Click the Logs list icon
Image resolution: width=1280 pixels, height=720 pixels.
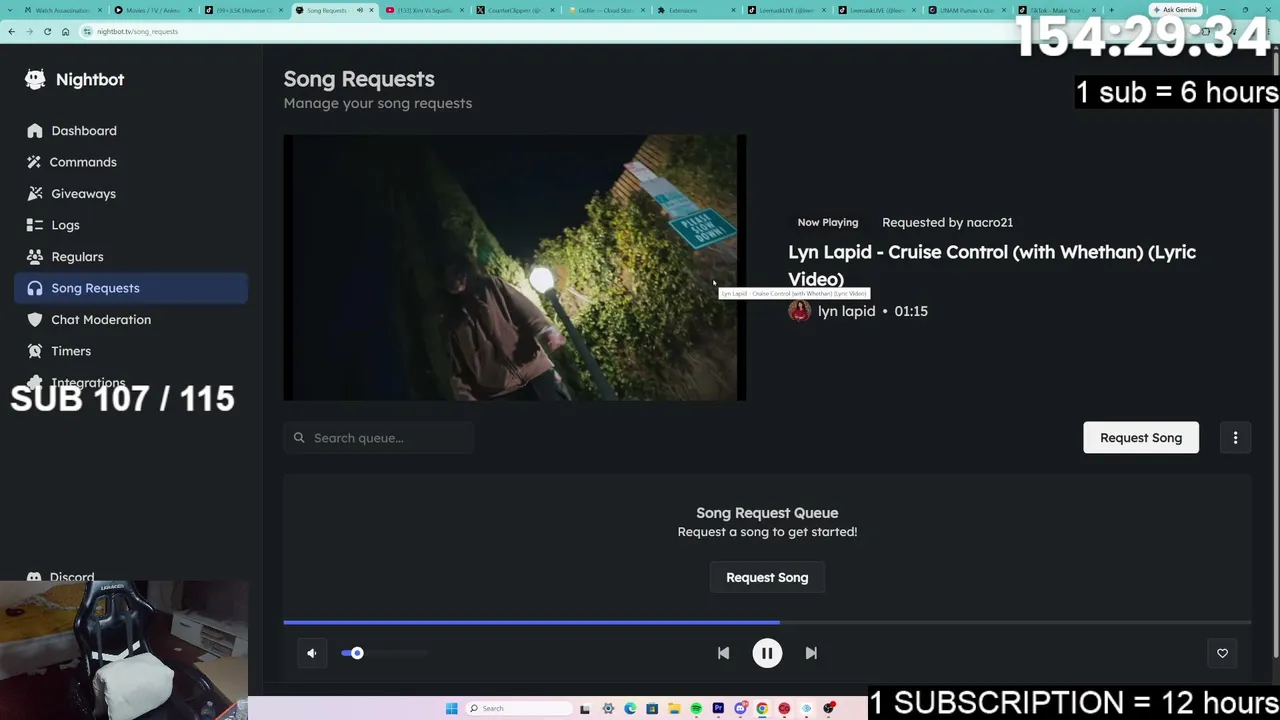coord(35,225)
